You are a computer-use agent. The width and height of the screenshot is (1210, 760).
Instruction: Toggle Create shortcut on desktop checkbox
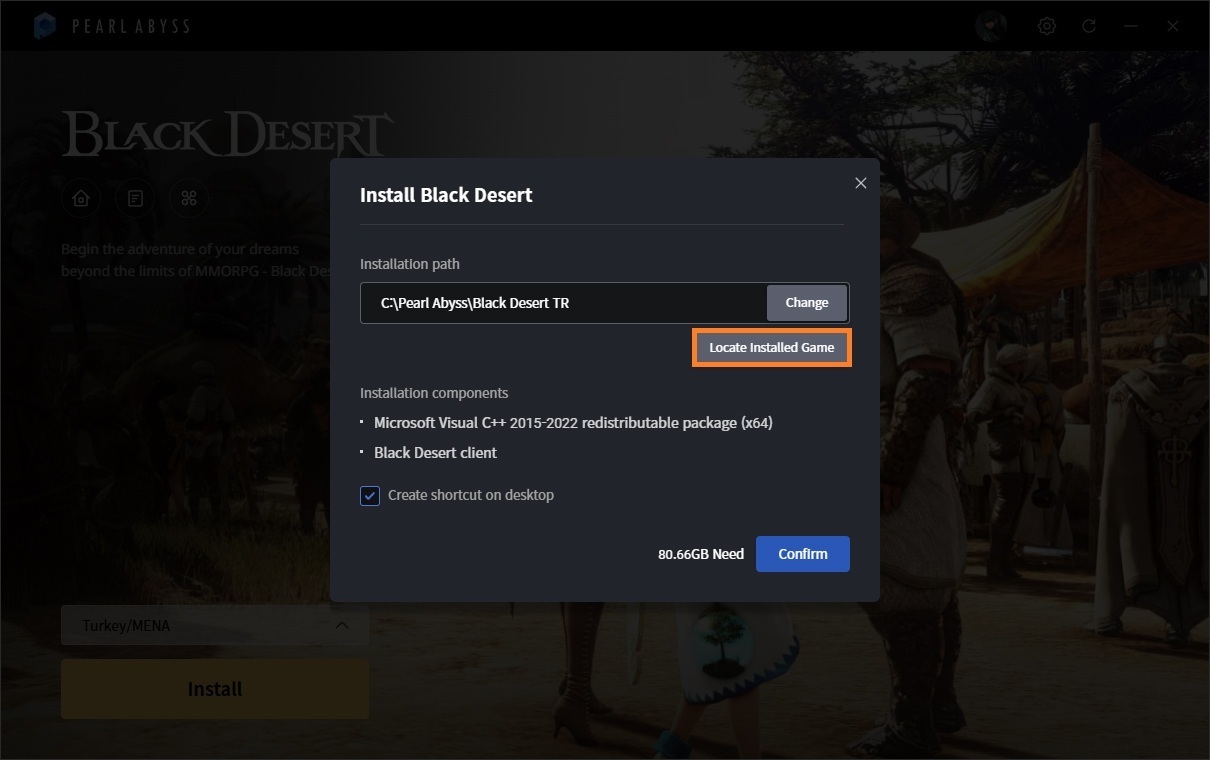click(370, 495)
